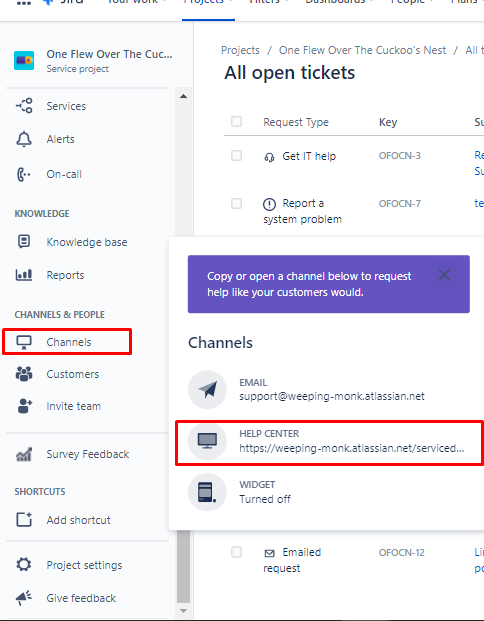Select Channels in the sidebar
484x621 pixels.
(x=67, y=342)
